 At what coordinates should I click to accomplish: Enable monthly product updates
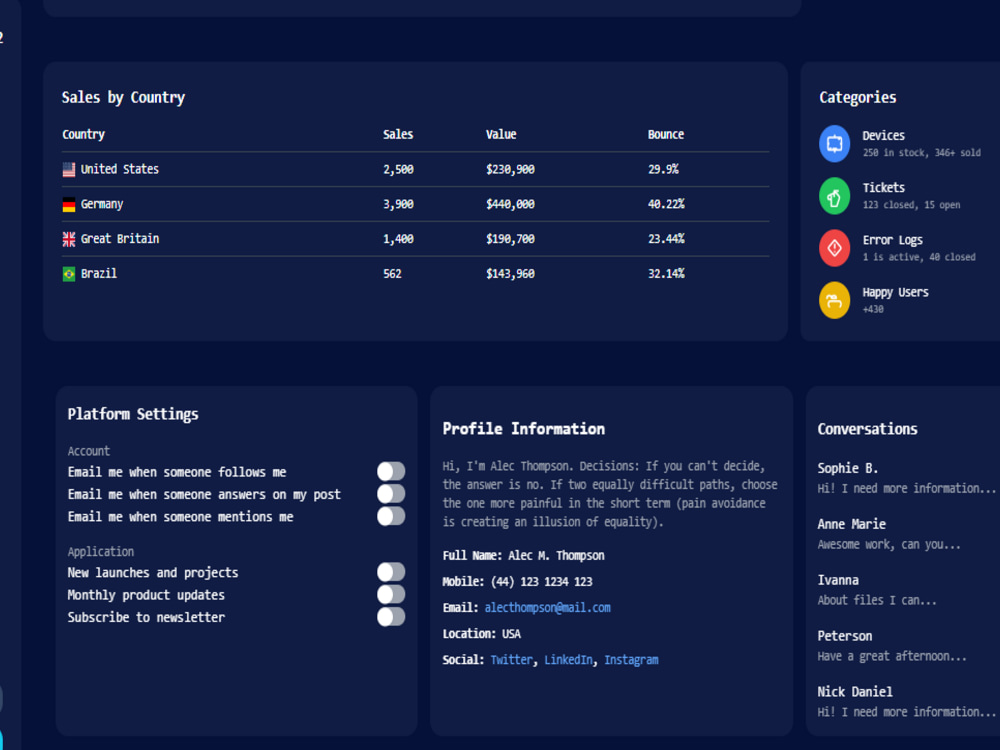390,594
